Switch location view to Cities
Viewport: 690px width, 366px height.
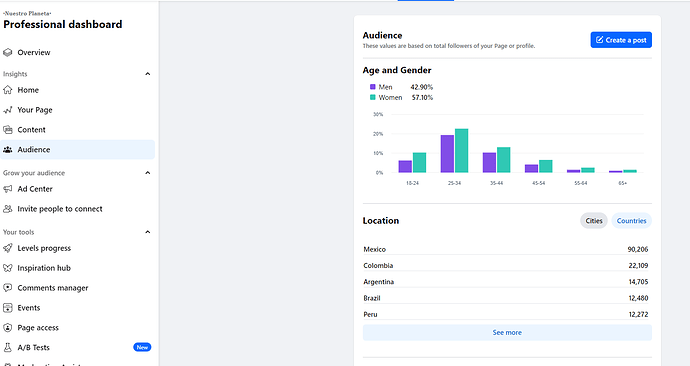tap(594, 221)
